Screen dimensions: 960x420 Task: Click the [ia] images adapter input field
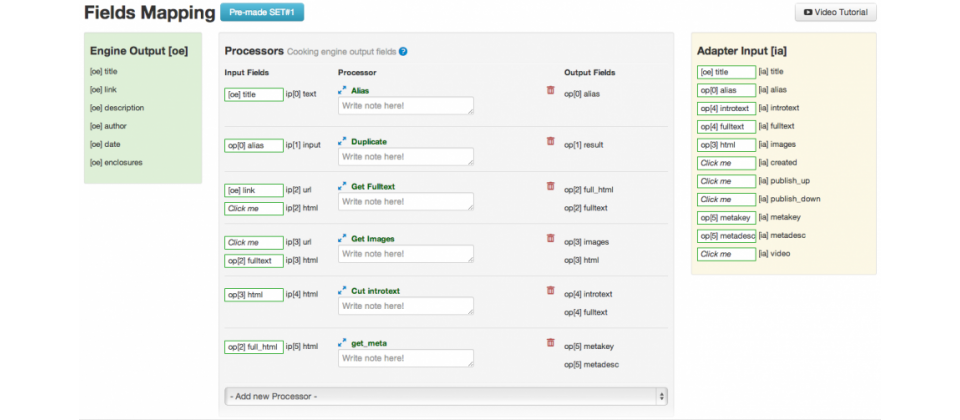(x=726, y=145)
